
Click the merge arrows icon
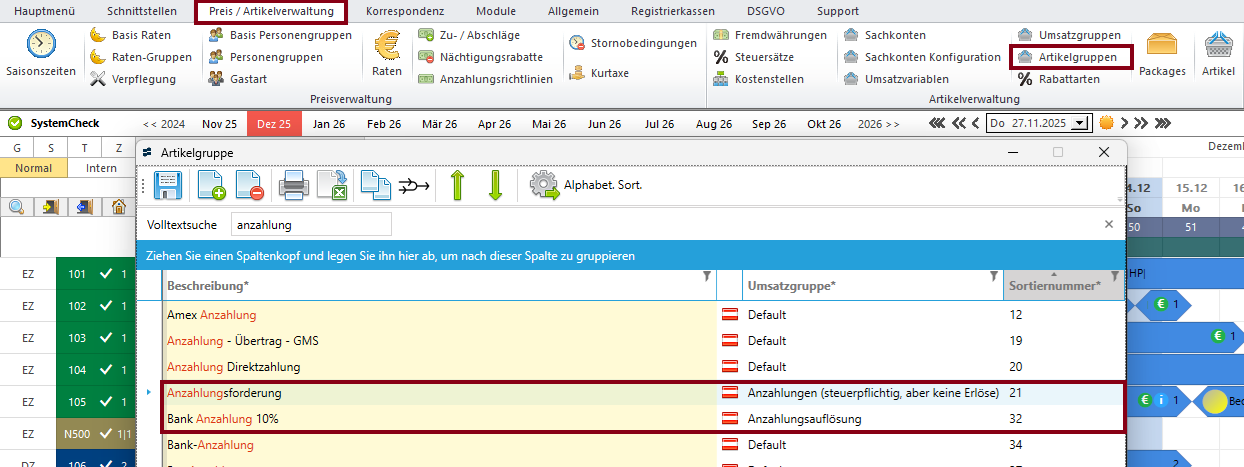point(413,185)
